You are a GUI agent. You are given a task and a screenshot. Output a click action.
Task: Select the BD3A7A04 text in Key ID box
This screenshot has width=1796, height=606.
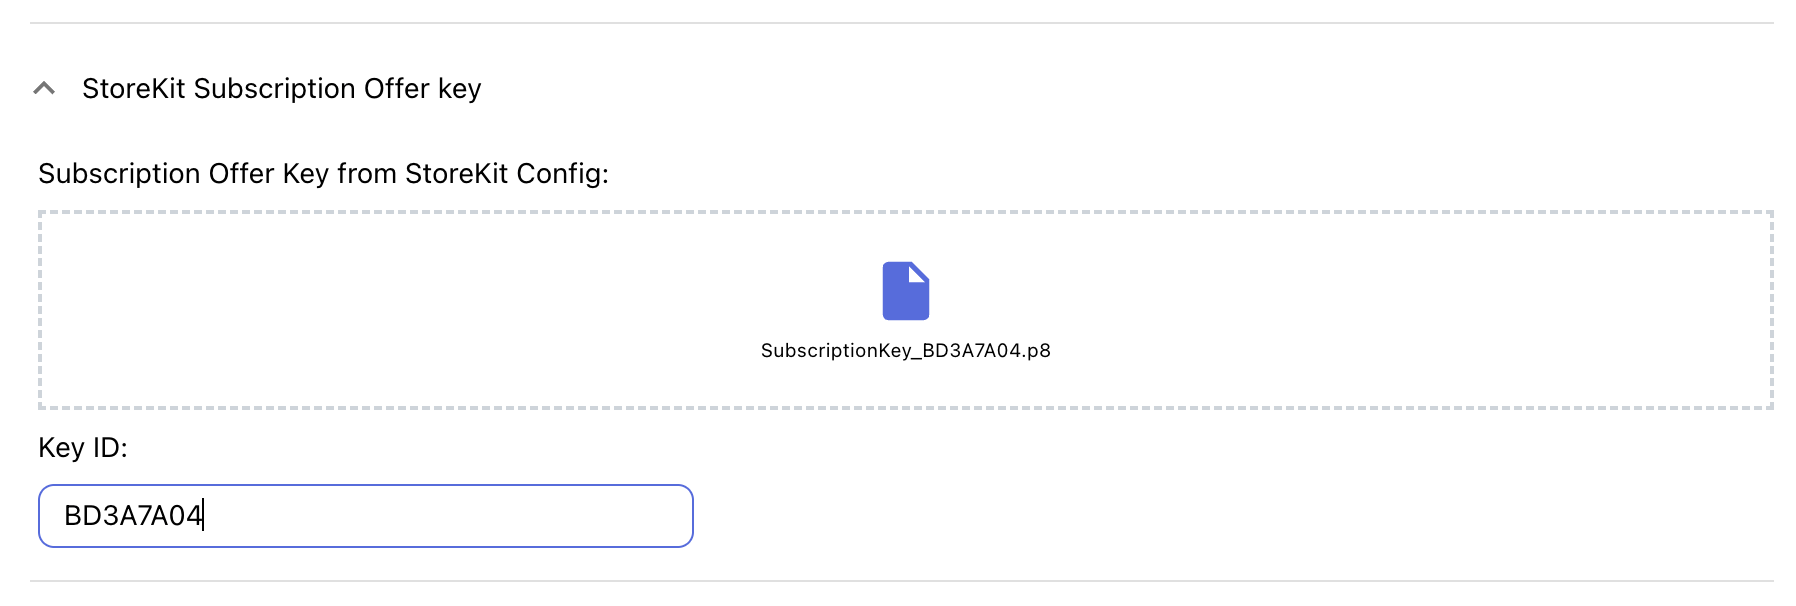(135, 515)
